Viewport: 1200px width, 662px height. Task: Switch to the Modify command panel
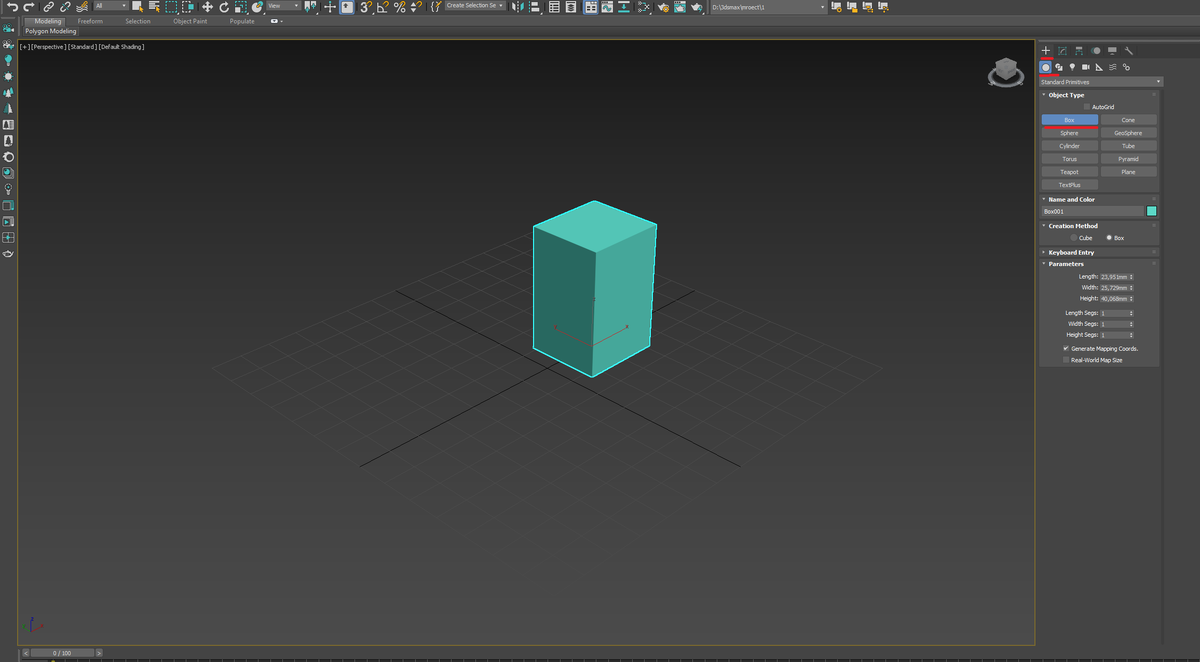(1062, 50)
